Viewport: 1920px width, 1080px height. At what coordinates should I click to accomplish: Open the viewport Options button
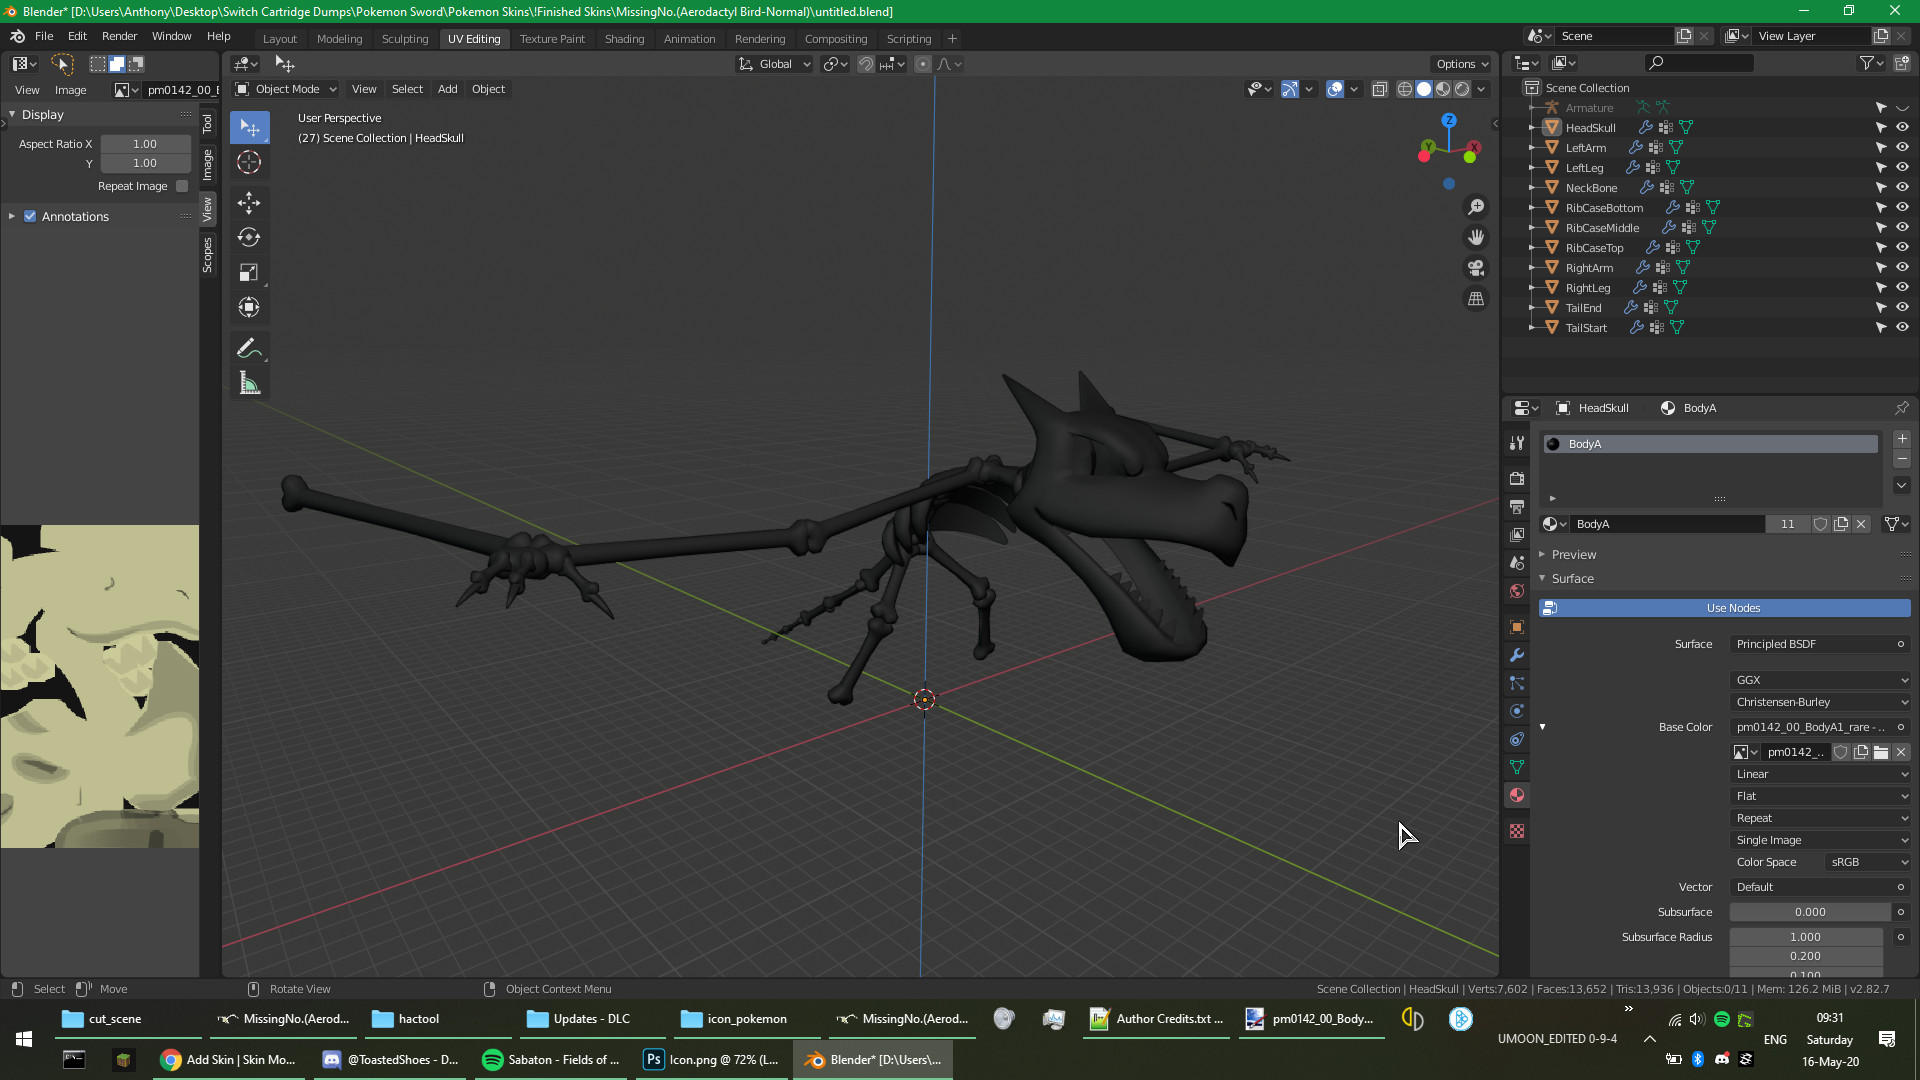point(1461,64)
